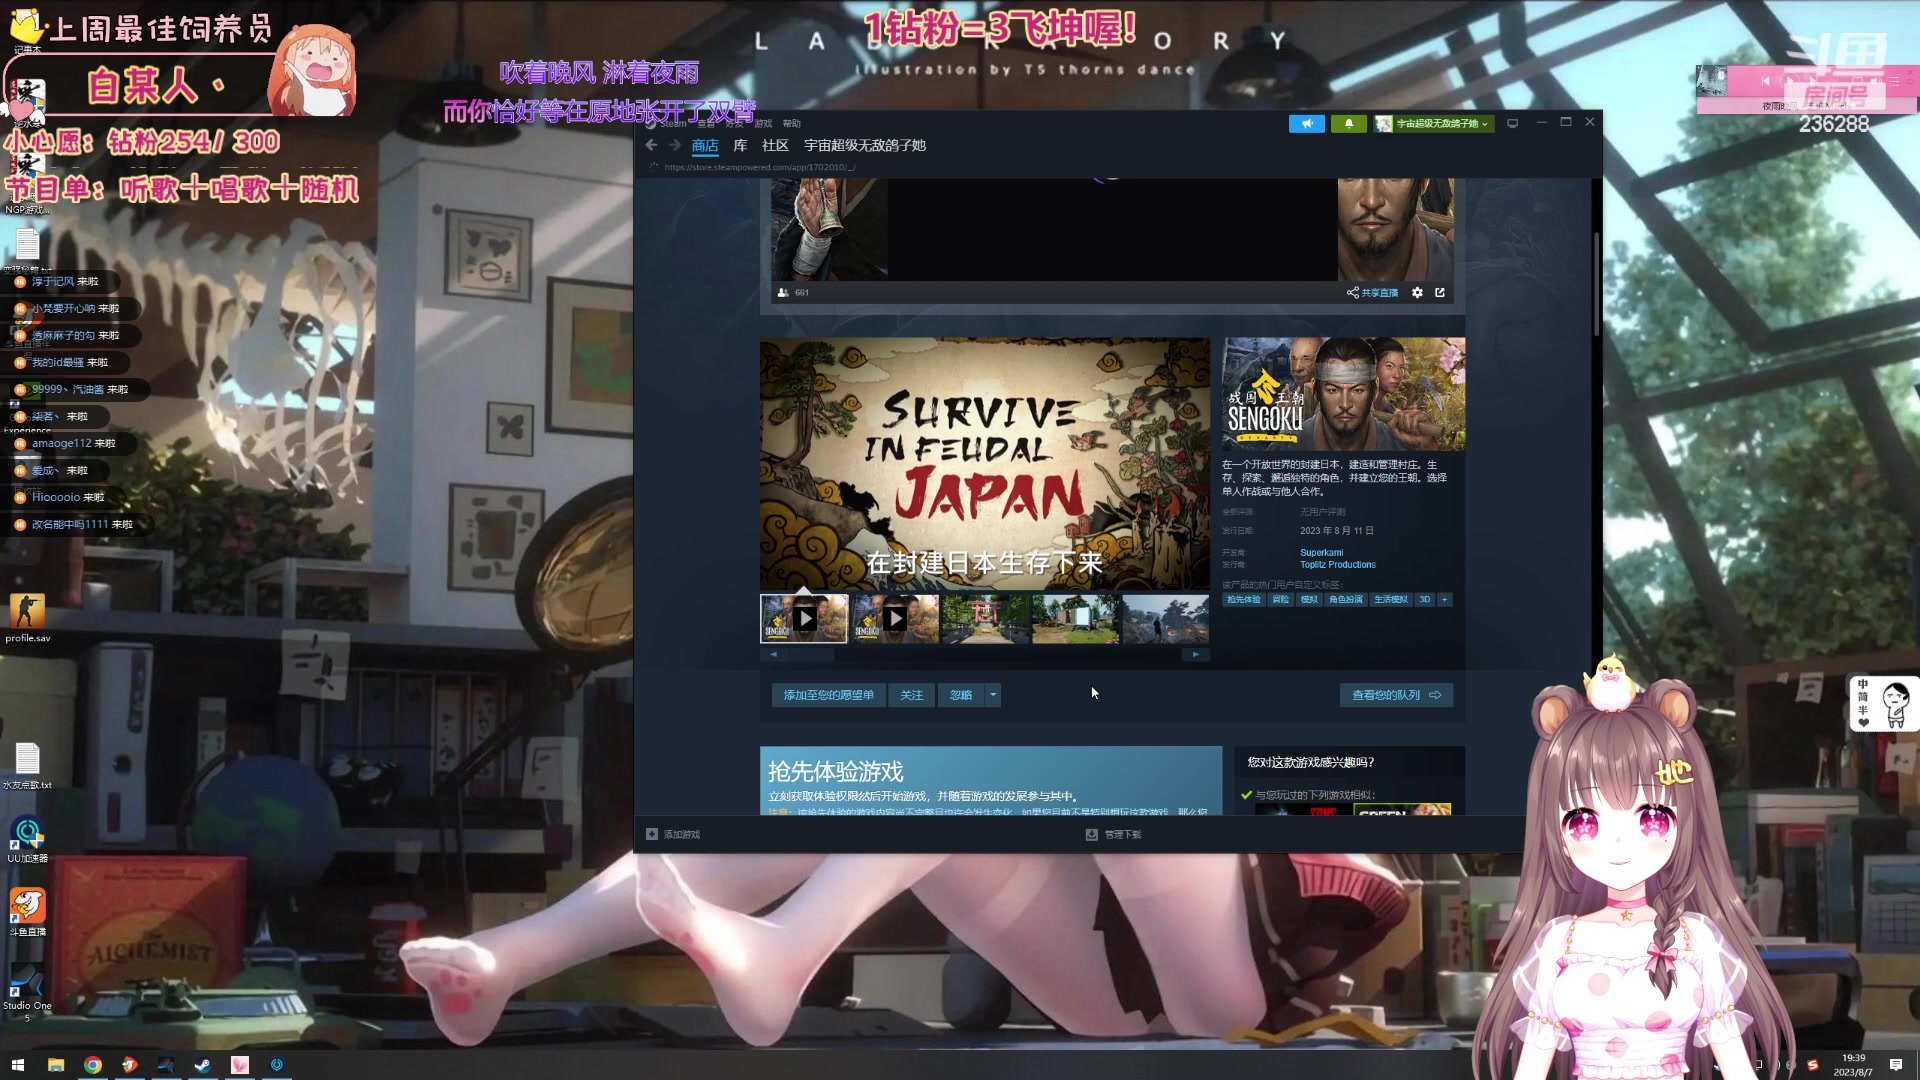Open Google Chrome from the taskbar

[x=93, y=1065]
